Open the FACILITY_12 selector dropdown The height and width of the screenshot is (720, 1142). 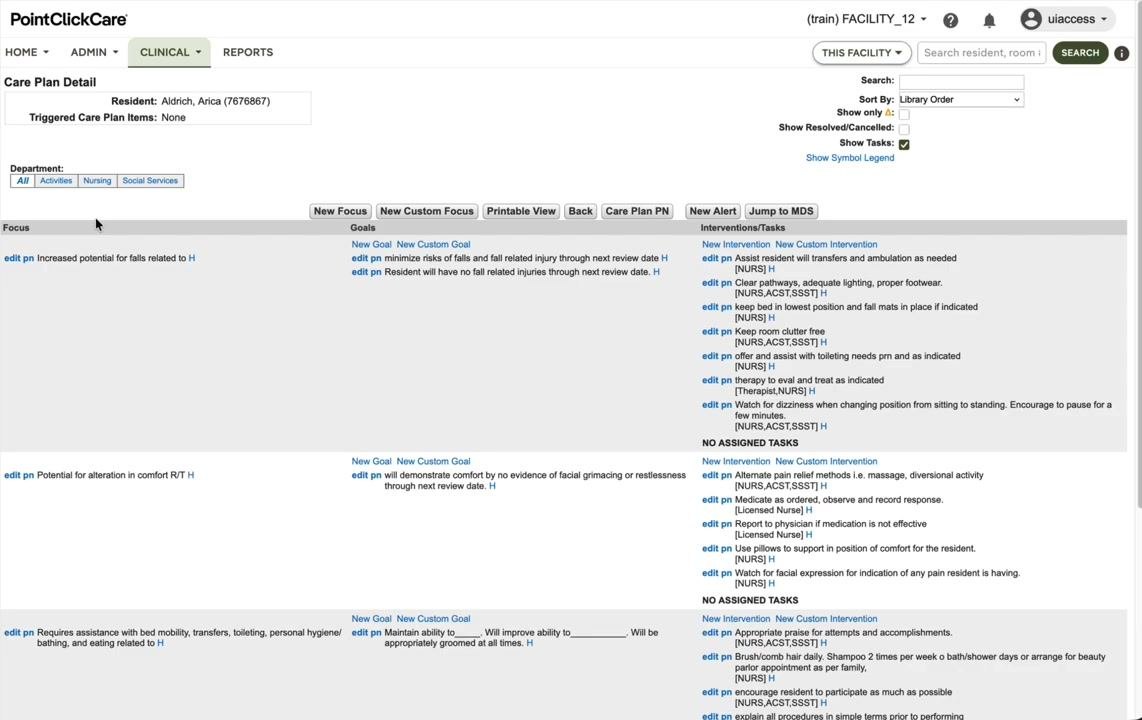click(x=867, y=19)
